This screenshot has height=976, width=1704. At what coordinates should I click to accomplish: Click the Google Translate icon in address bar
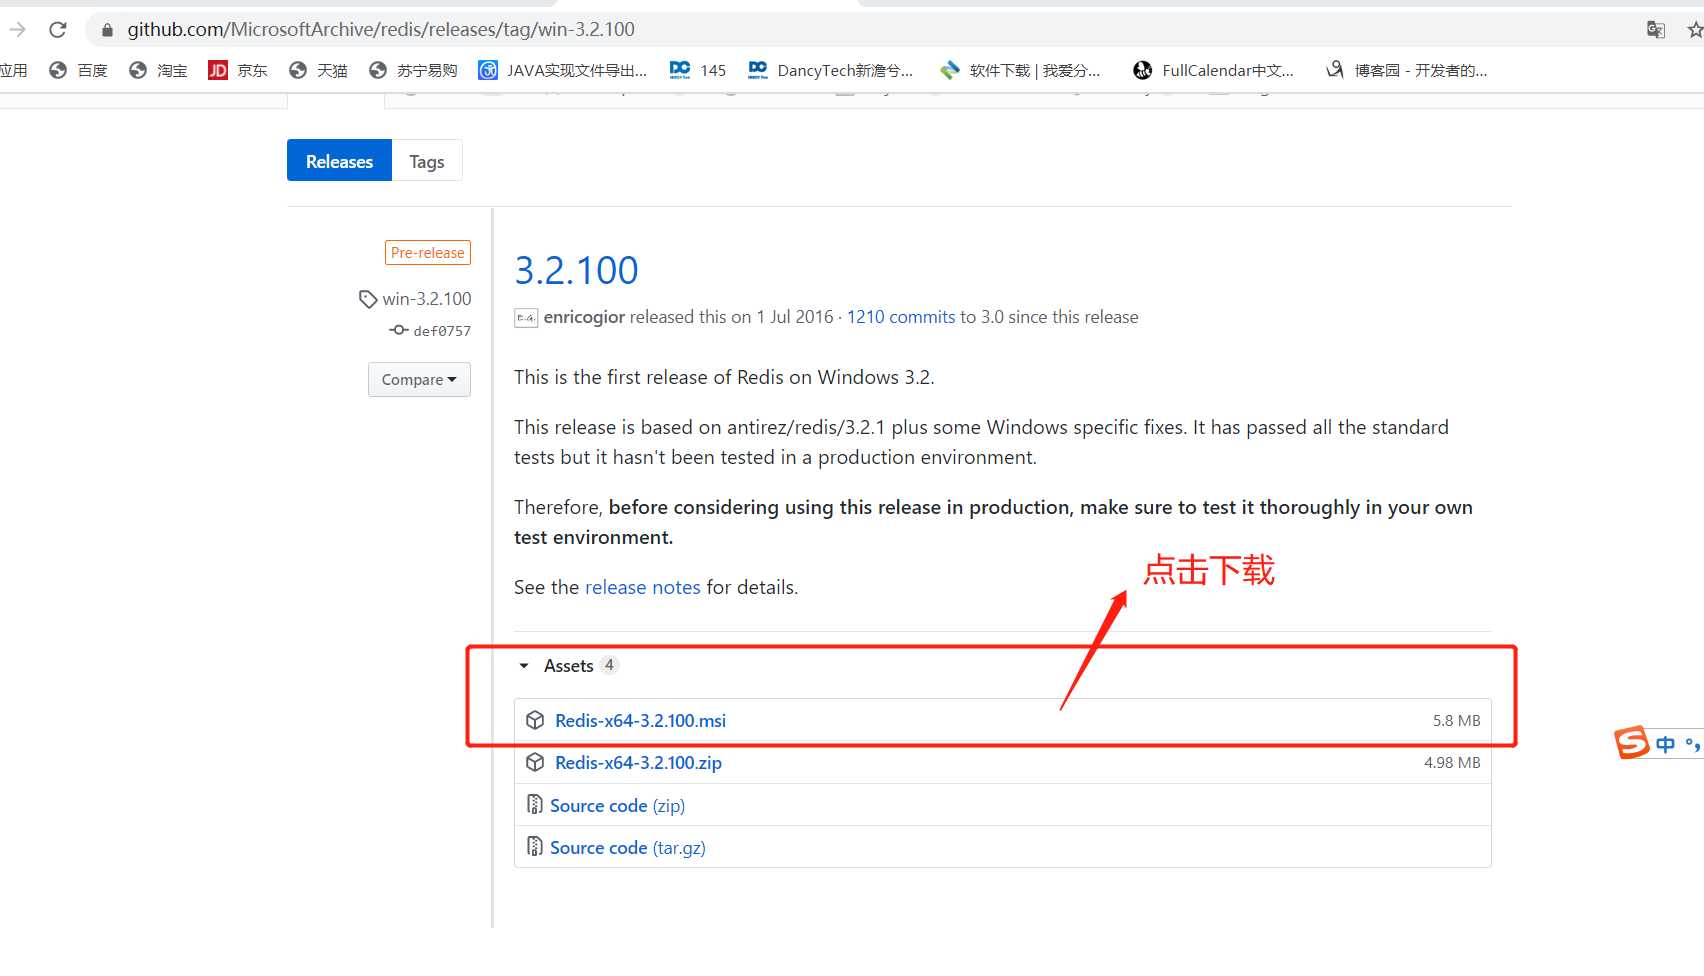[x=1656, y=30]
